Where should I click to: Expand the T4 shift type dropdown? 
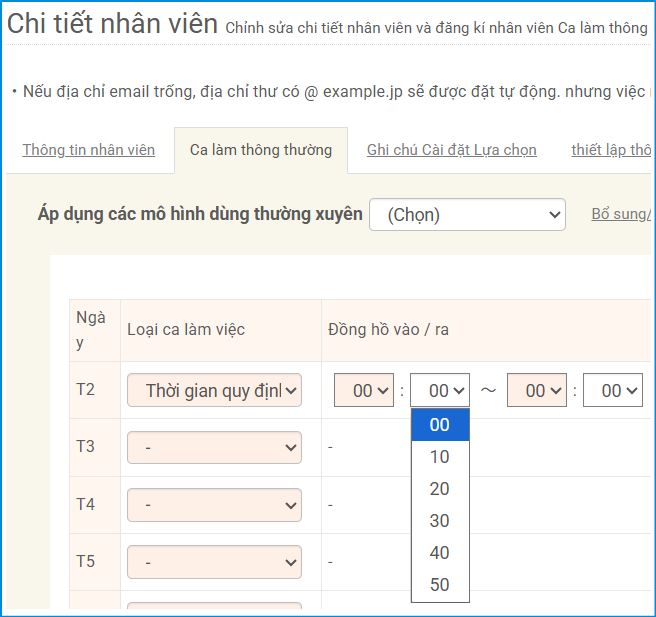click(214, 505)
